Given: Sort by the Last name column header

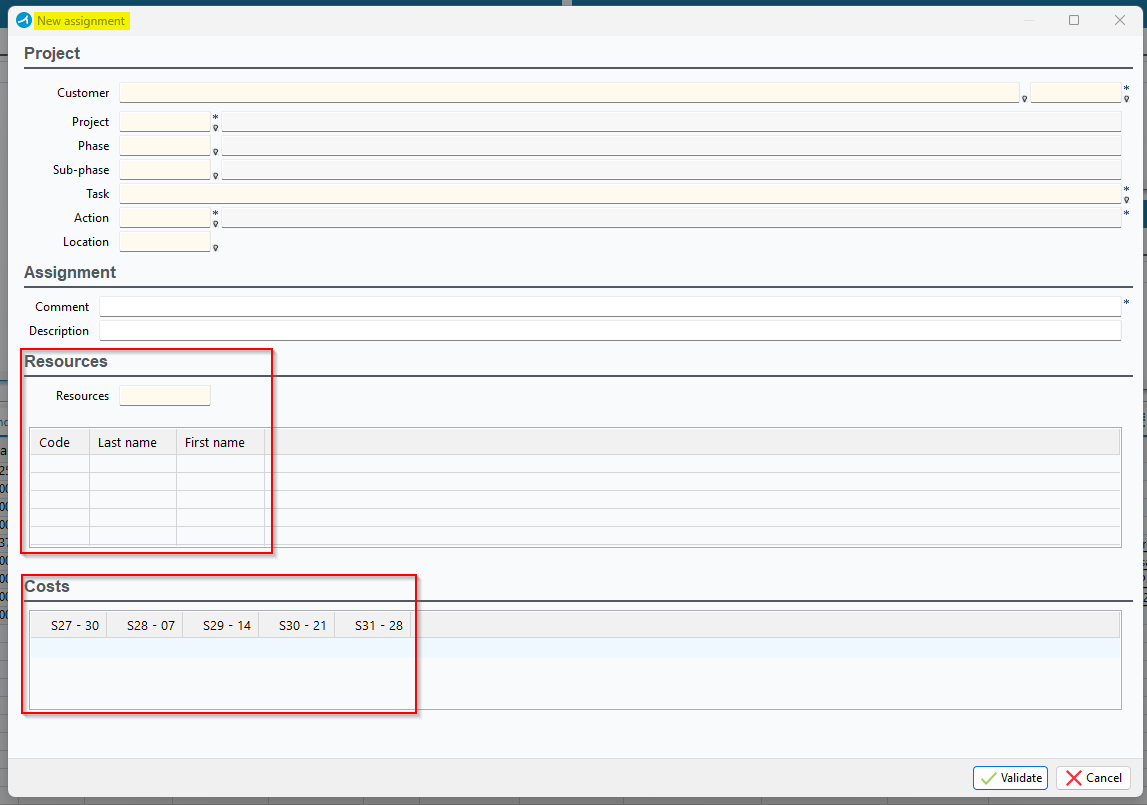Looking at the screenshot, I should 132,442.
